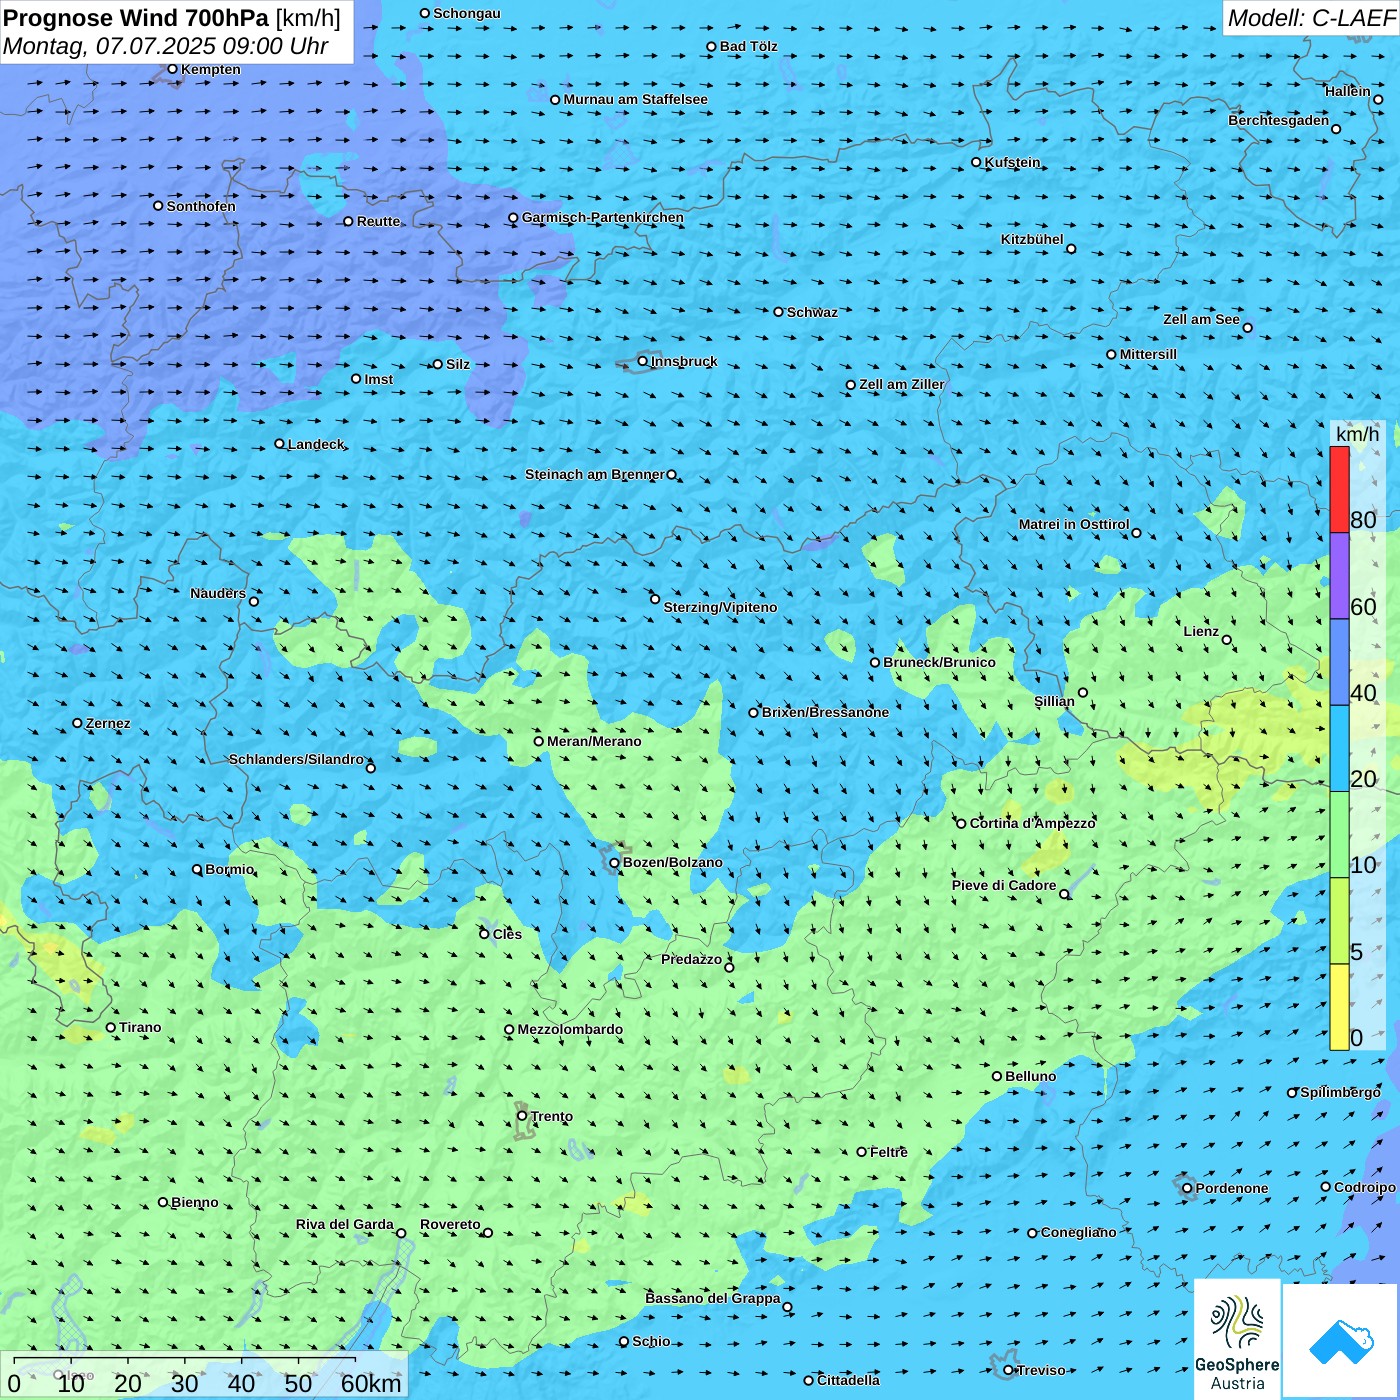Click the blue cloud logo icon
The height and width of the screenshot is (1400, 1400).
(1341, 1341)
